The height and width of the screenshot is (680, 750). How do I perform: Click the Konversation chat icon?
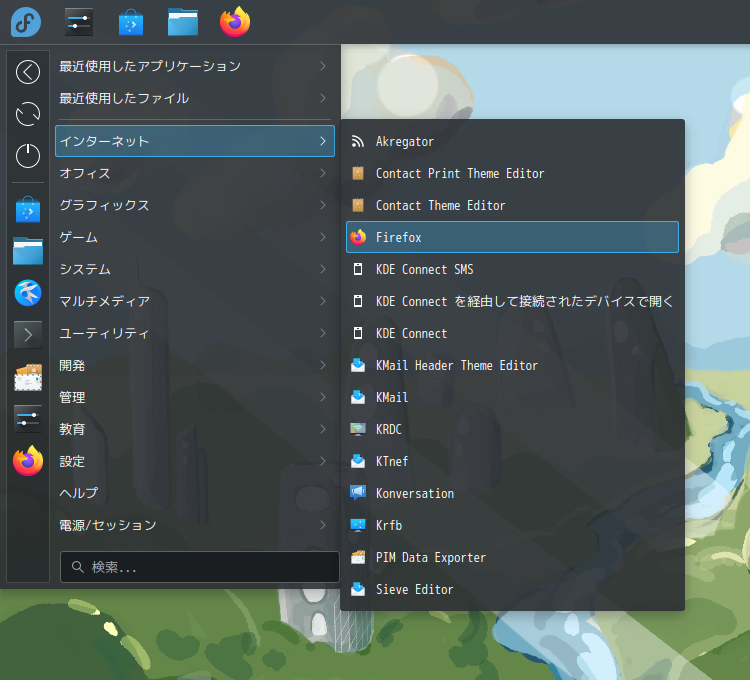[358, 493]
